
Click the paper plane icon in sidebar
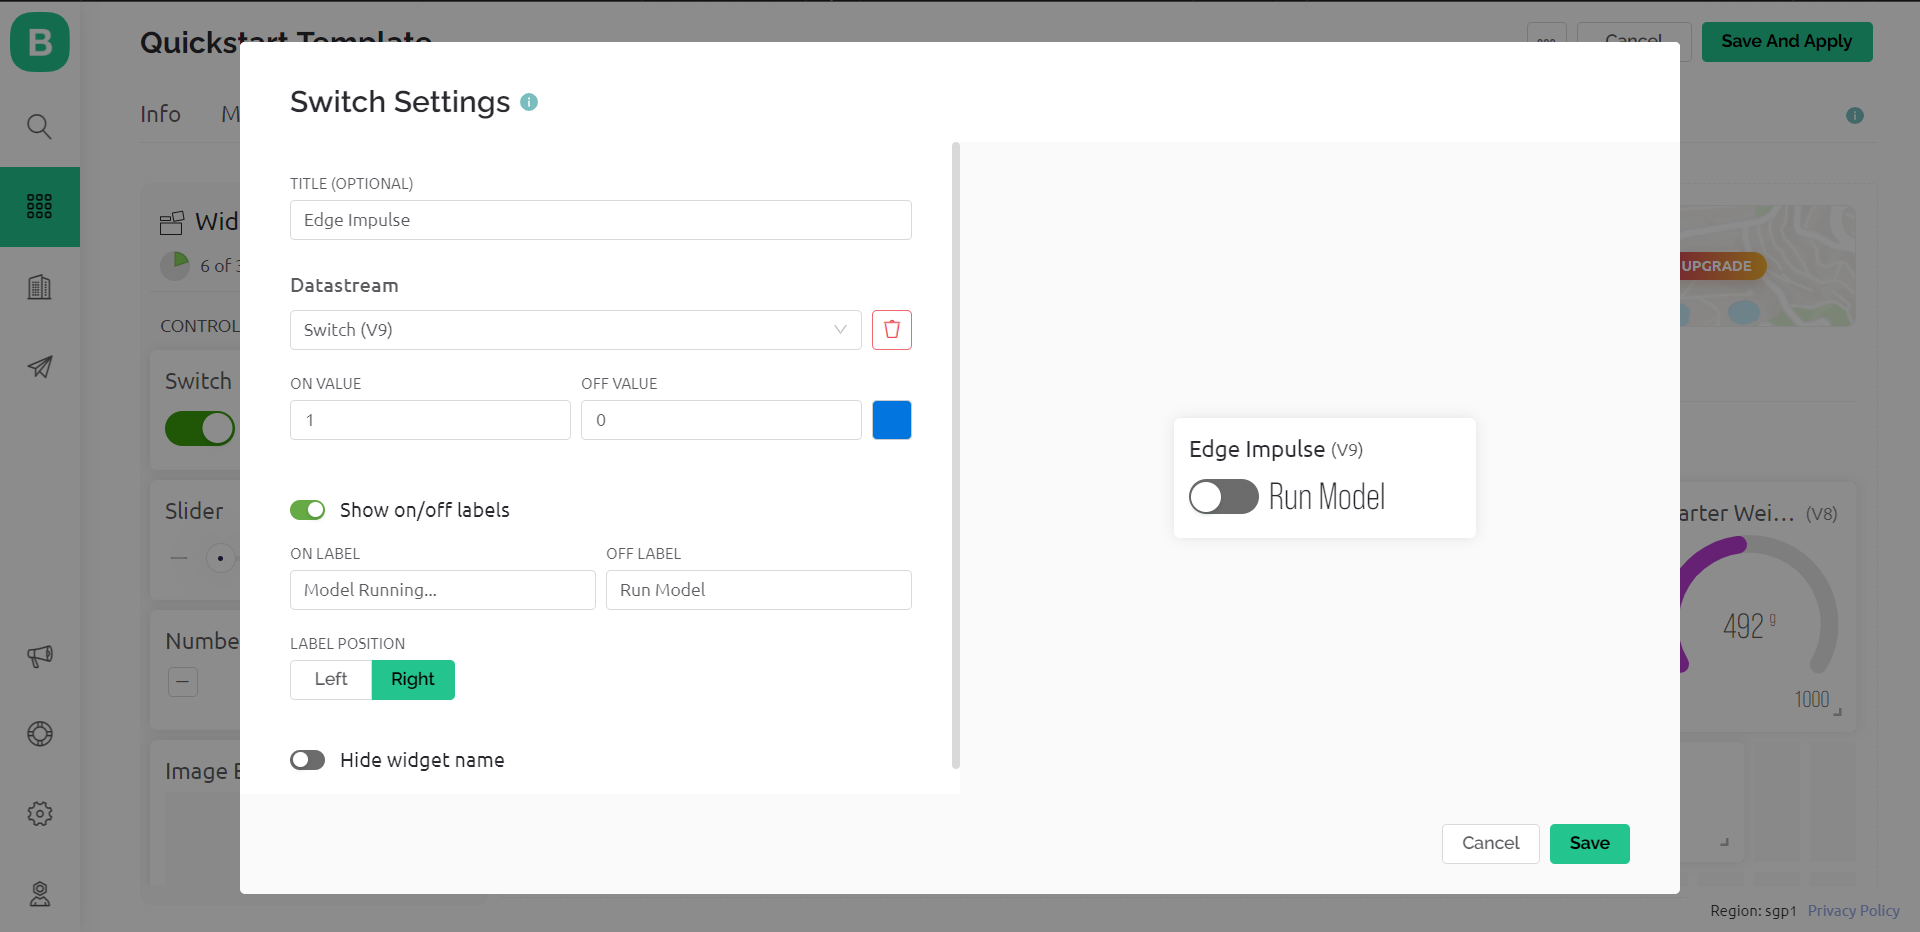click(39, 367)
